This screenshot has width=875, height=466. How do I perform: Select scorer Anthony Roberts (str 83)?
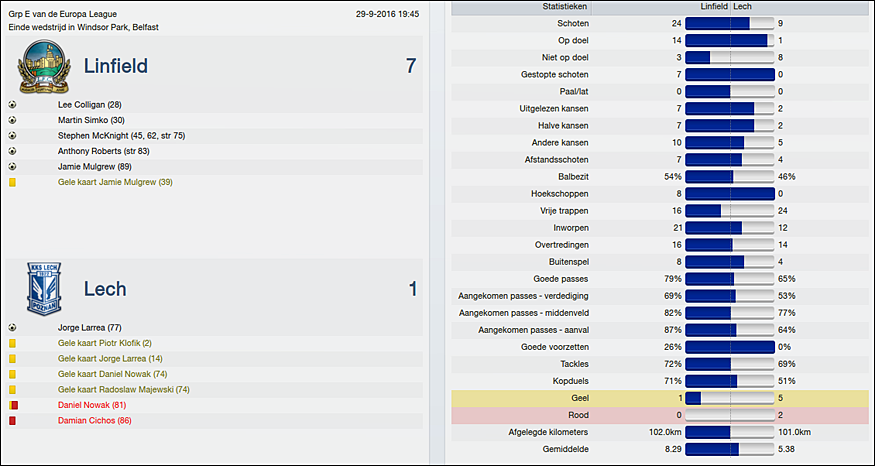(103, 151)
